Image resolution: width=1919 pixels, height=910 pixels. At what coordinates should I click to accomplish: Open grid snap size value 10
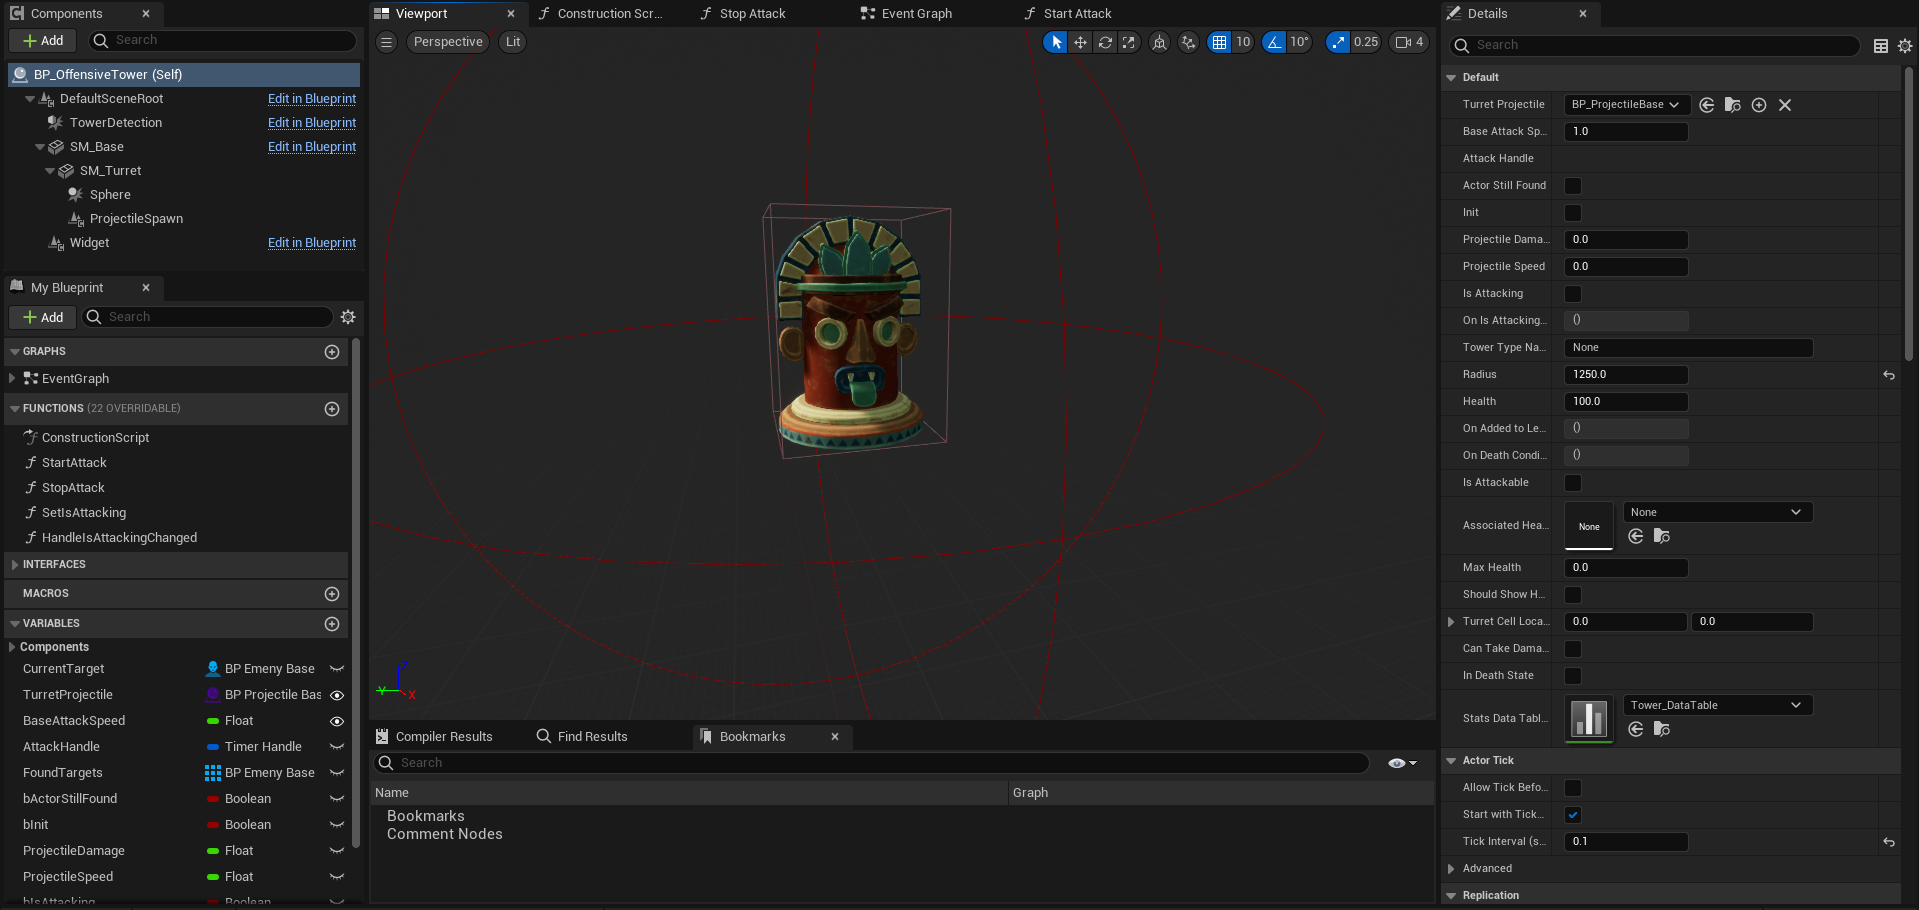1243,42
